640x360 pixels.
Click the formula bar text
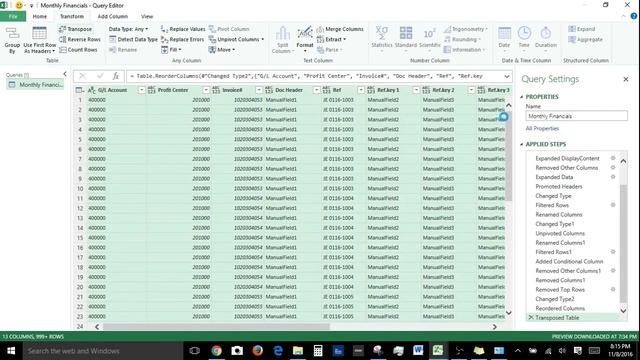click(306, 76)
